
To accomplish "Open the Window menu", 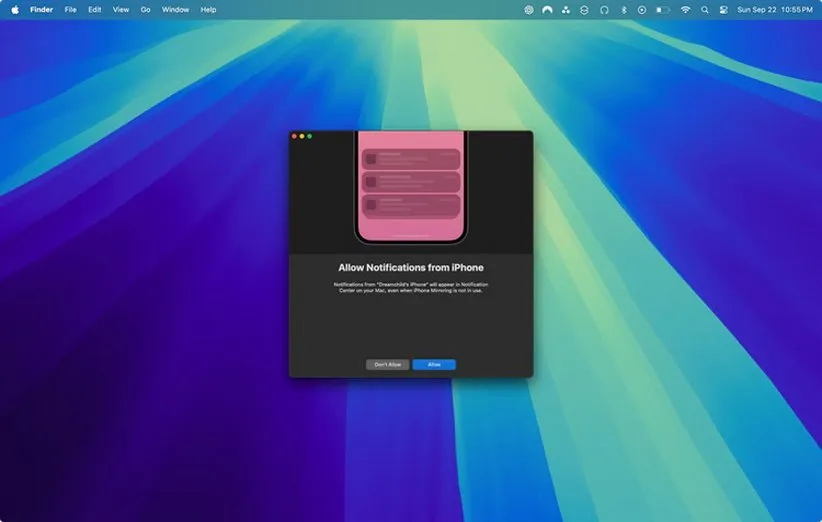I will coord(175,9).
